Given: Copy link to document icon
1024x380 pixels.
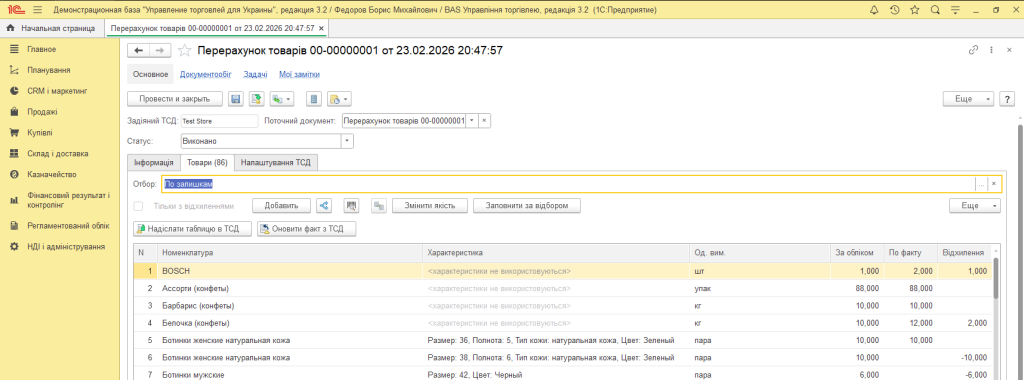Looking at the screenshot, I should pyautogui.click(x=973, y=50).
